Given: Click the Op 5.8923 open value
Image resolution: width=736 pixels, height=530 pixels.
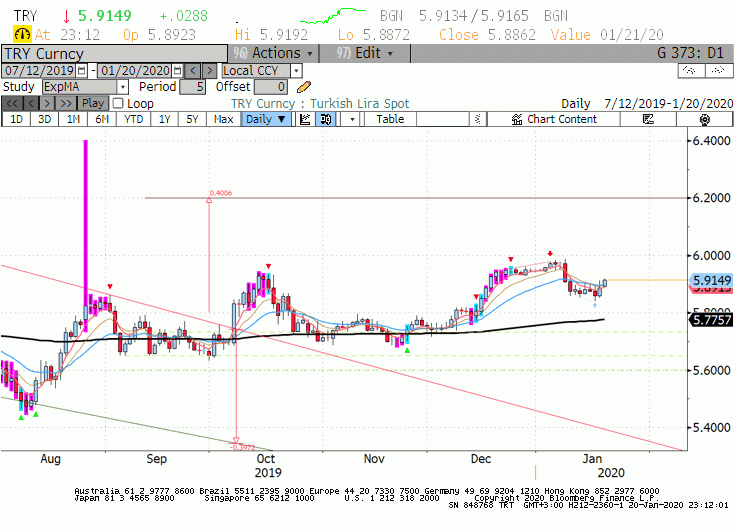Looking at the screenshot, I should 159,35.
